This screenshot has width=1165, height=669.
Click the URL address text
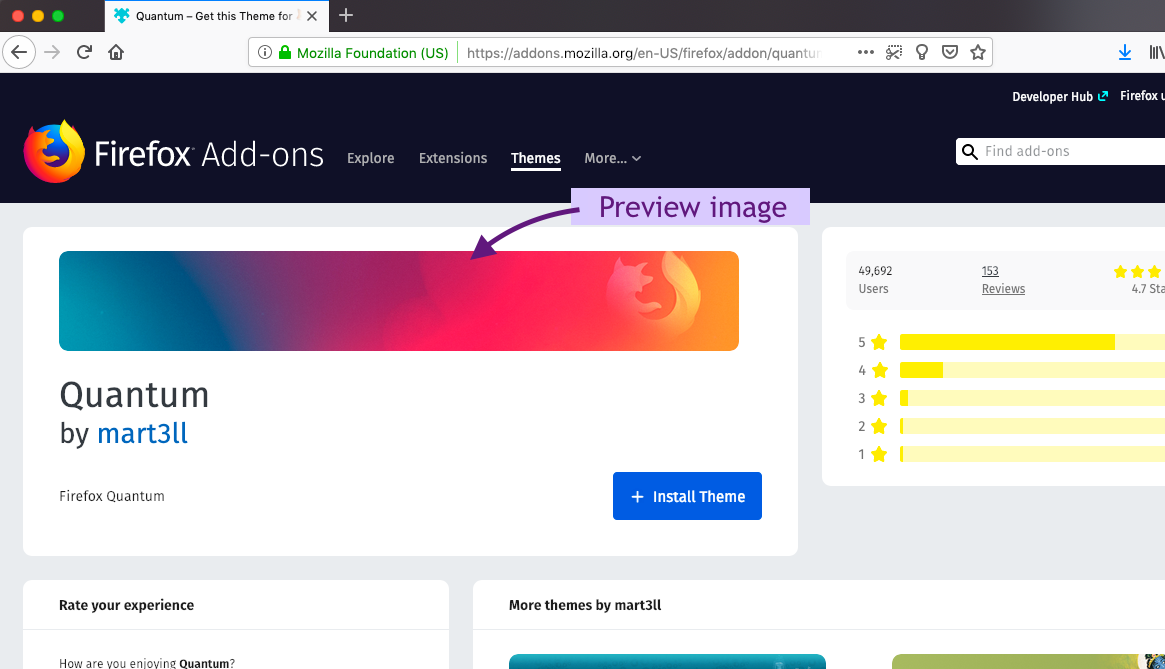643,53
